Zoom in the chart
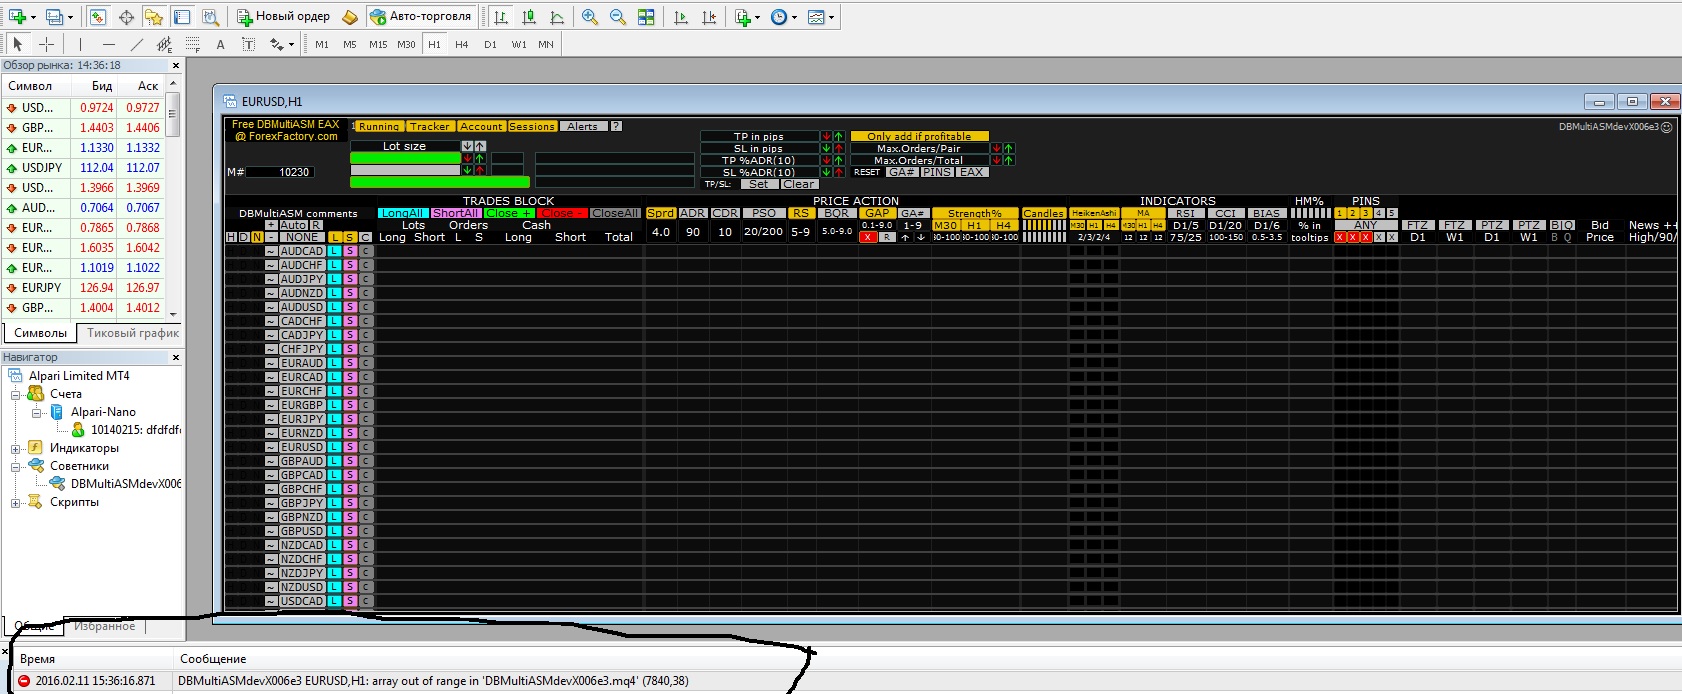 (590, 16)
